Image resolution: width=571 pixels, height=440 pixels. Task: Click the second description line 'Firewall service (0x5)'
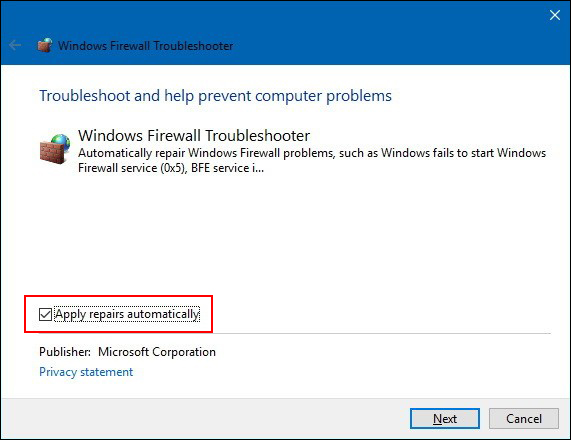tap(132, 168)
